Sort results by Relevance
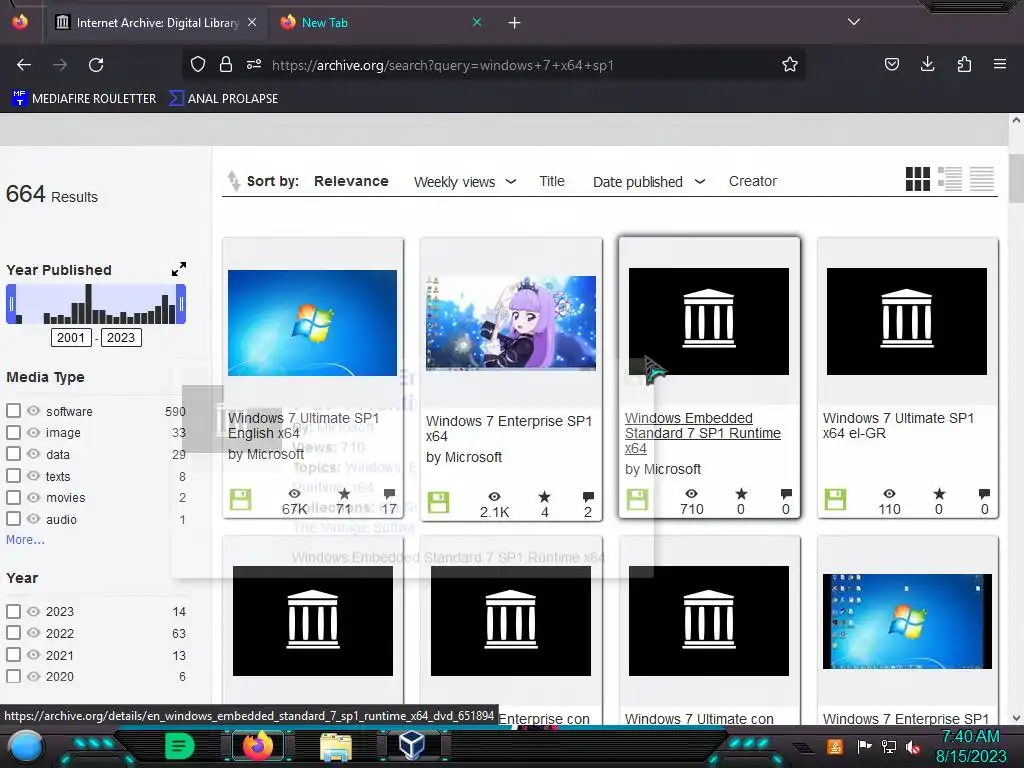 coord(351,181)
